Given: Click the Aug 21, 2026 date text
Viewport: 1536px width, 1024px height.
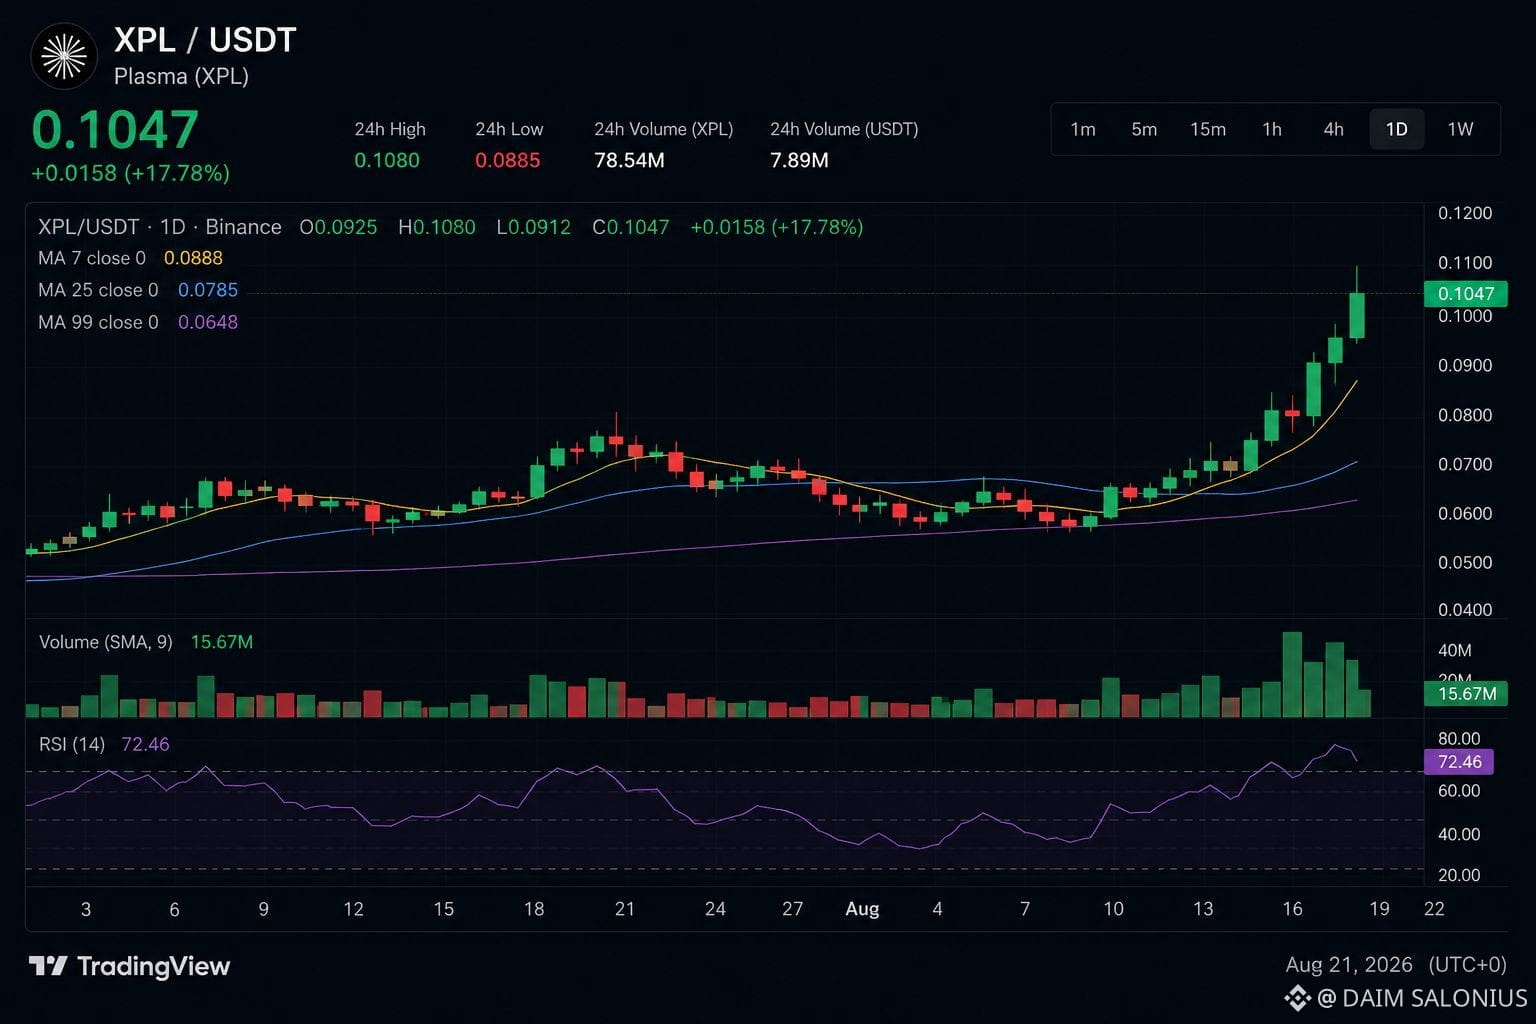Looking at the screenshot, I should click(1349, 965).
